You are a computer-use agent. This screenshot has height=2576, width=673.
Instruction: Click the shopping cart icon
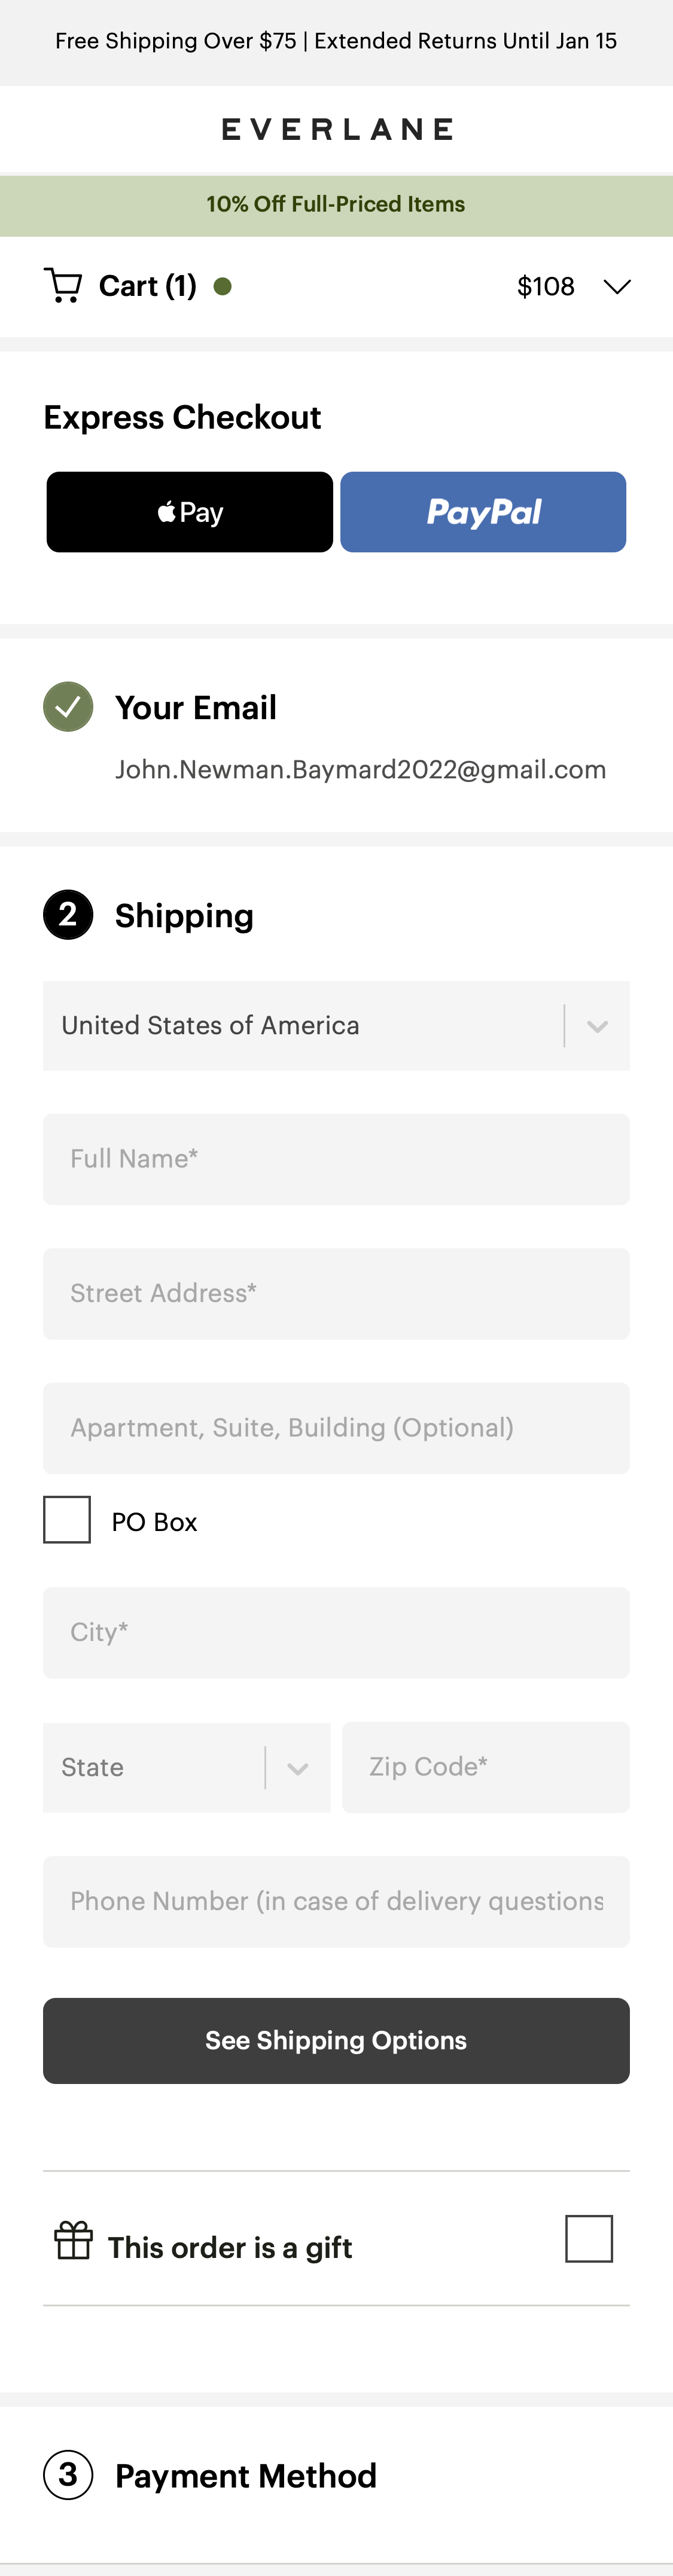click(64, 286)
